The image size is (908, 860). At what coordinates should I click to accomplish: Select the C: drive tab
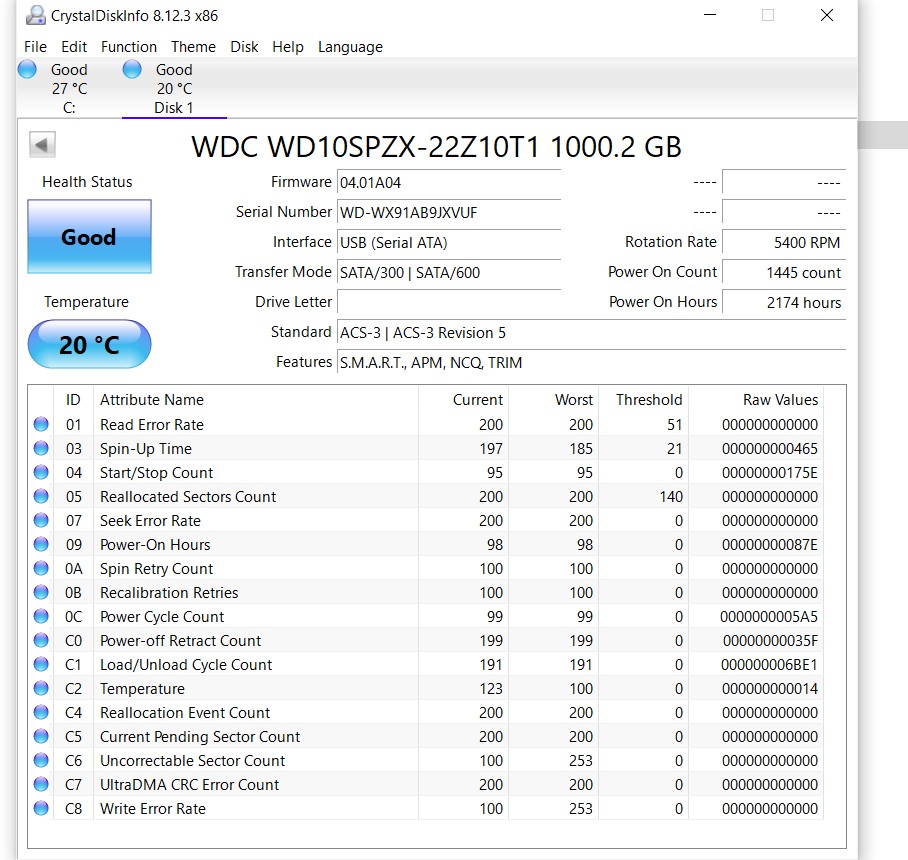click(68, 89)
